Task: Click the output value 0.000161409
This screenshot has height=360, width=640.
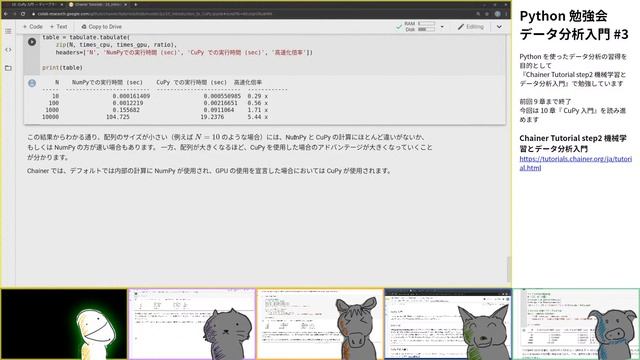Action: coord(131,96)
